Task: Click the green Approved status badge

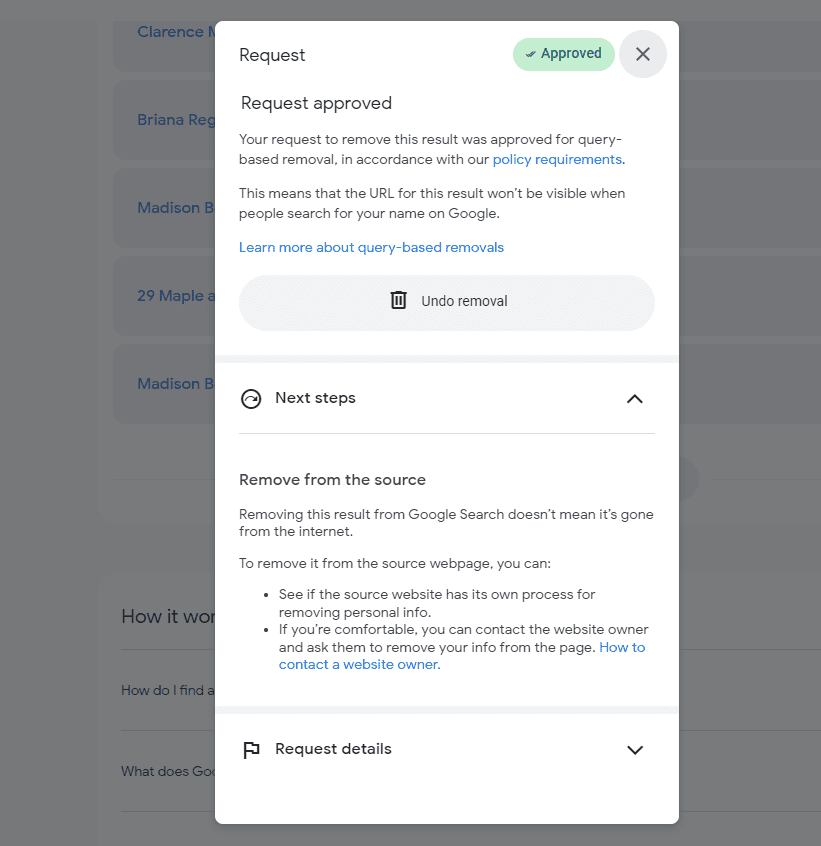Action: coord(563,54)
